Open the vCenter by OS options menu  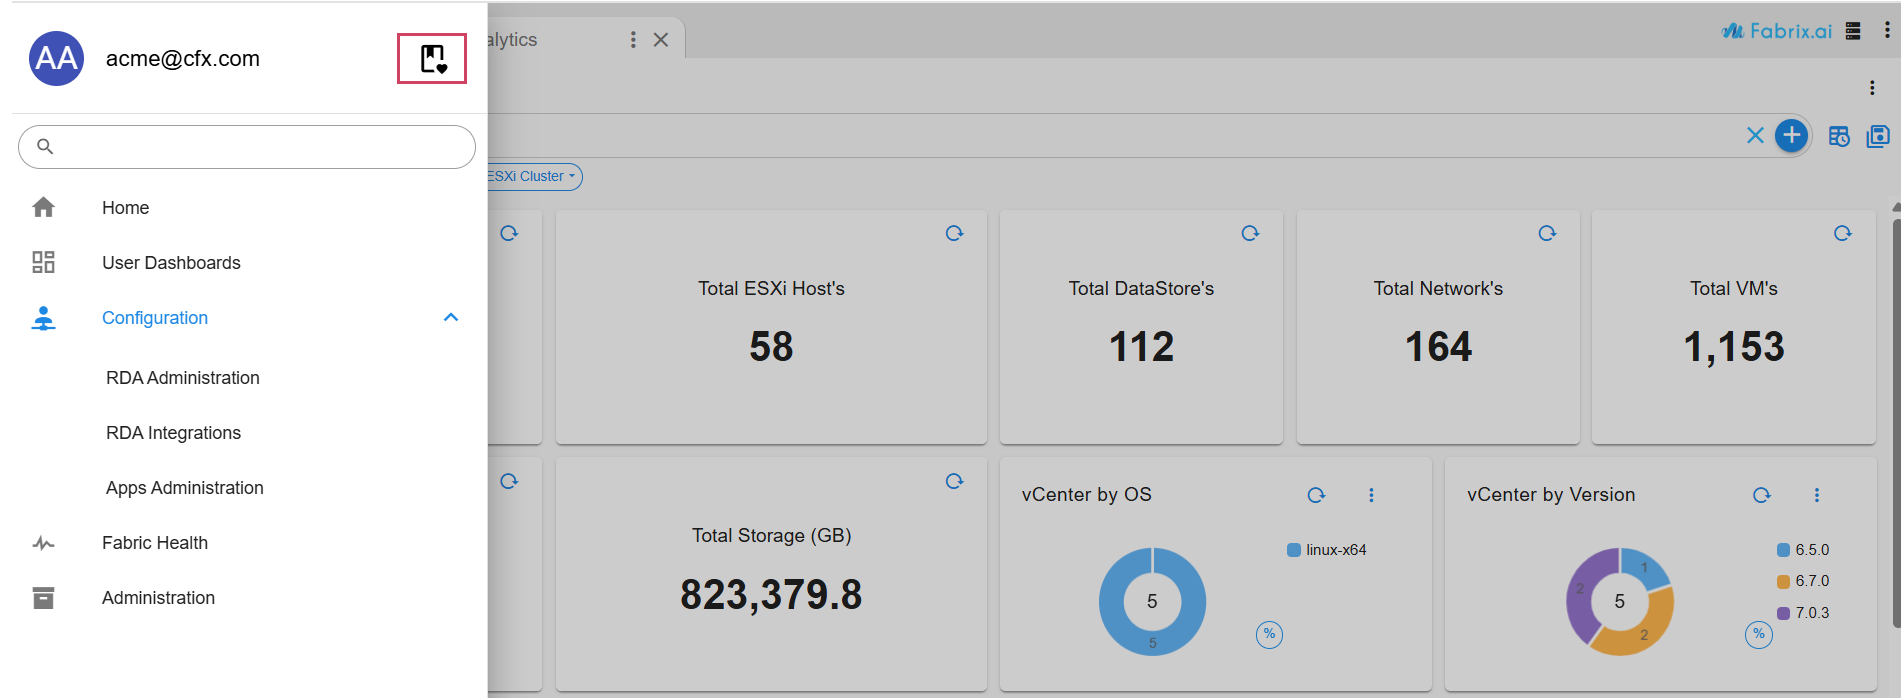click(1371, 495)
